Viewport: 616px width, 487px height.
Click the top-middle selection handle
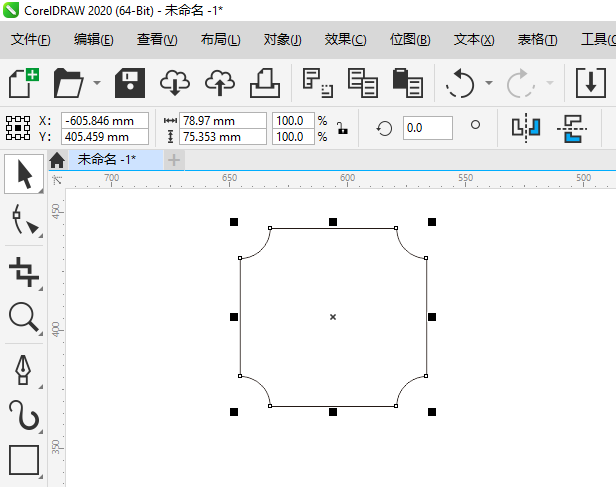[333, 222]
